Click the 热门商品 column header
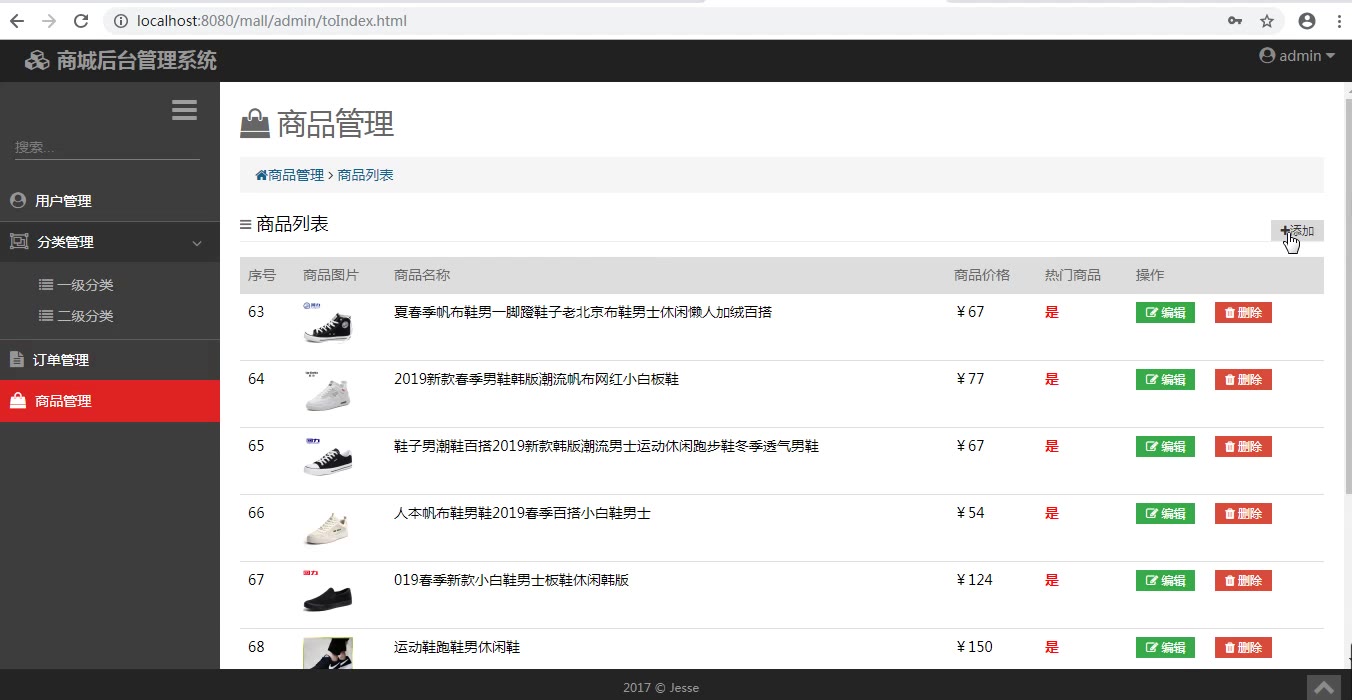Viewport: 1352px width, 700px height. tap(1073, 275)
